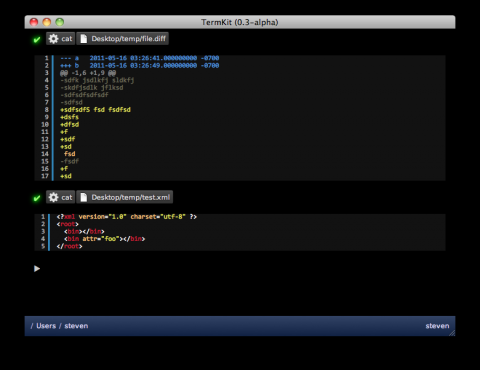Click the added line '+dfsd'

coord(70,124)
